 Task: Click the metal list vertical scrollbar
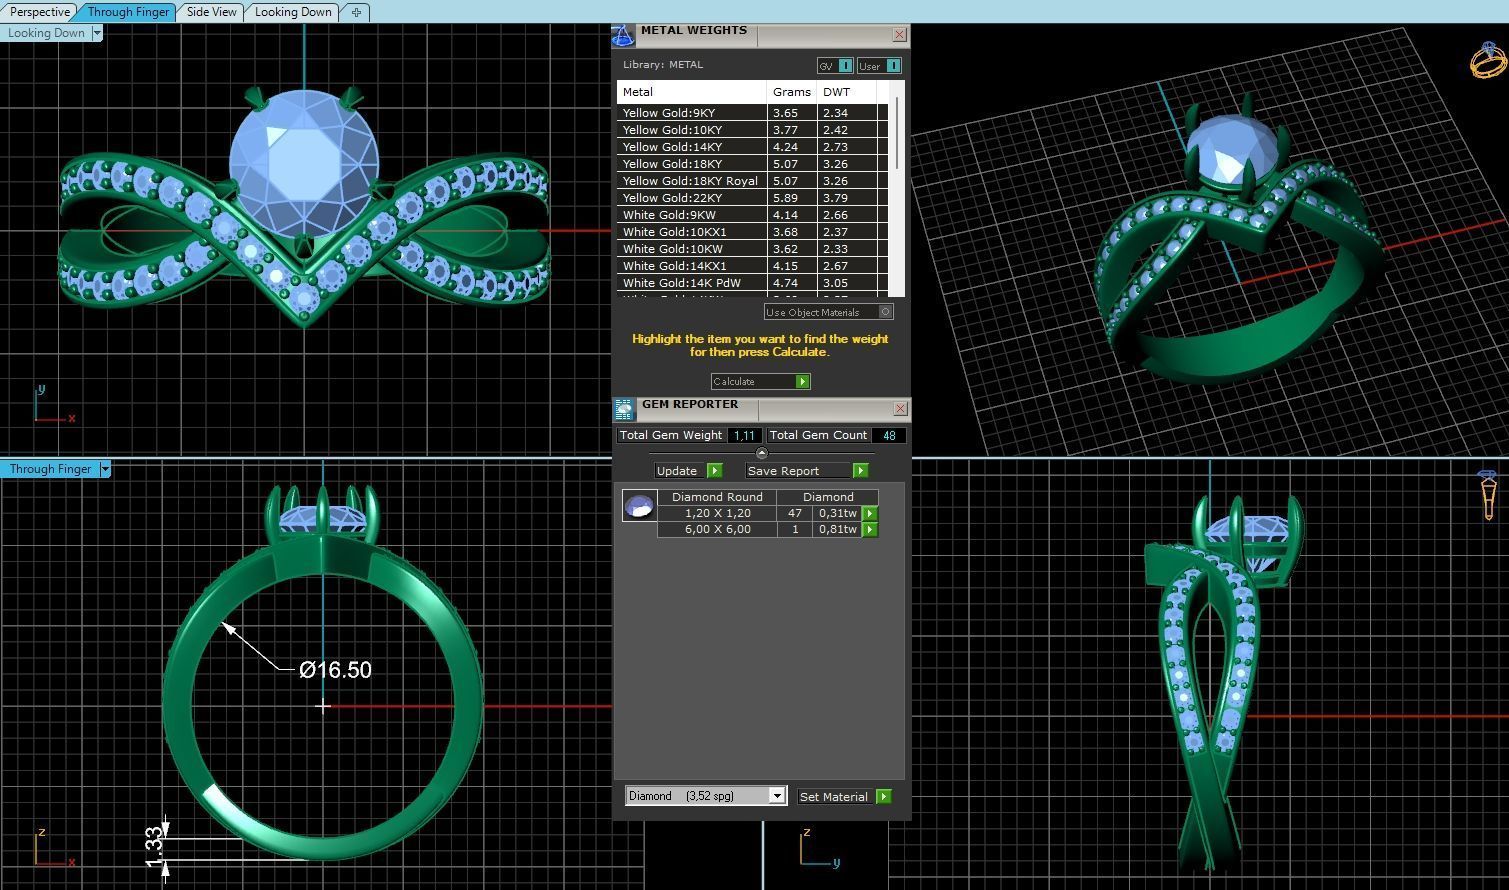pyautogui.click(x=898, y=133)
